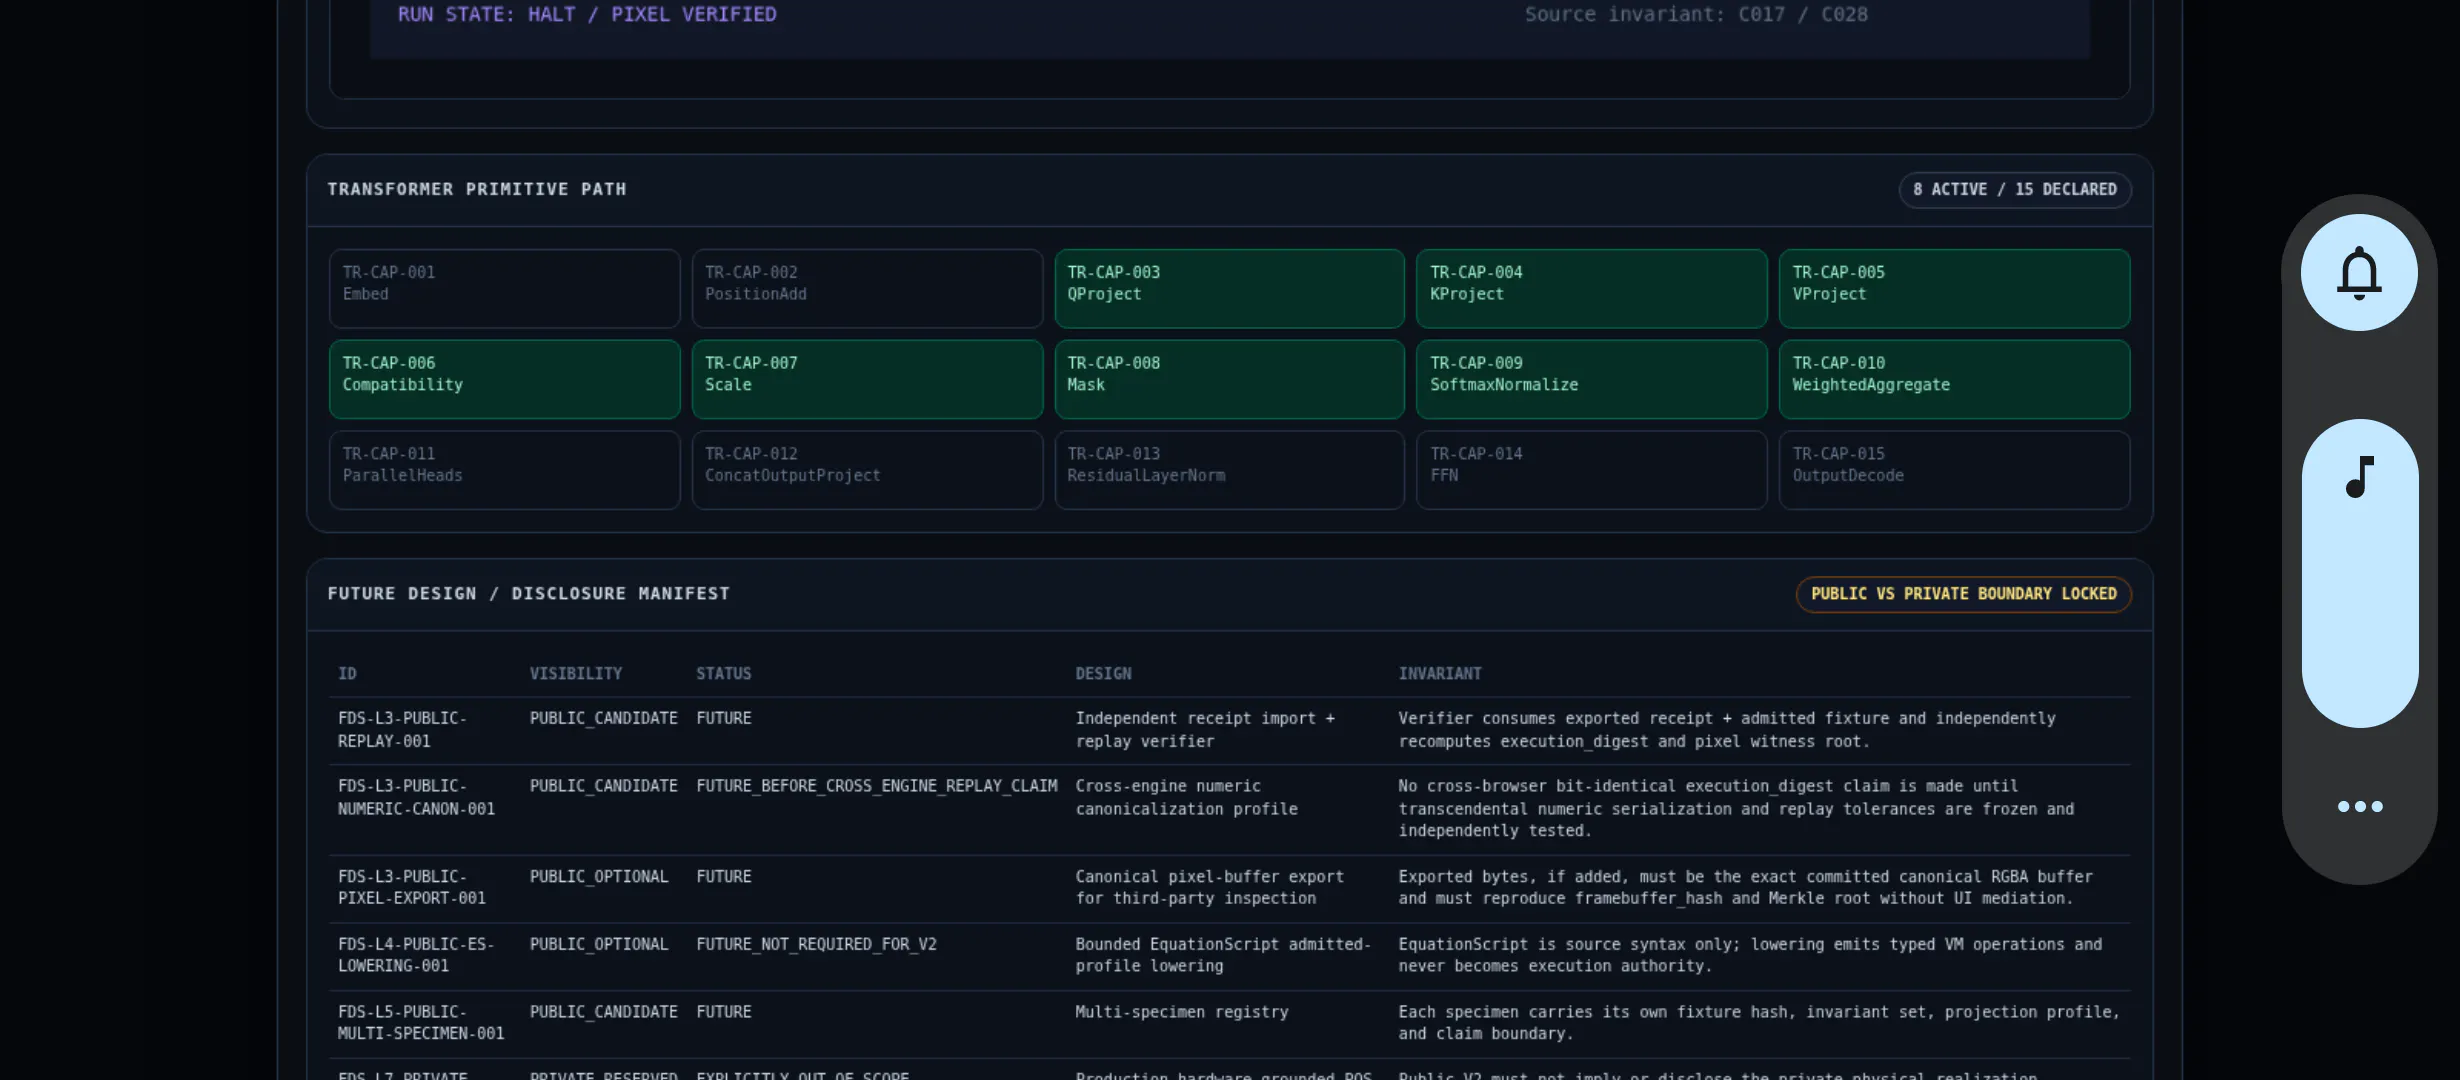Click the ID column header

point(347,674)
